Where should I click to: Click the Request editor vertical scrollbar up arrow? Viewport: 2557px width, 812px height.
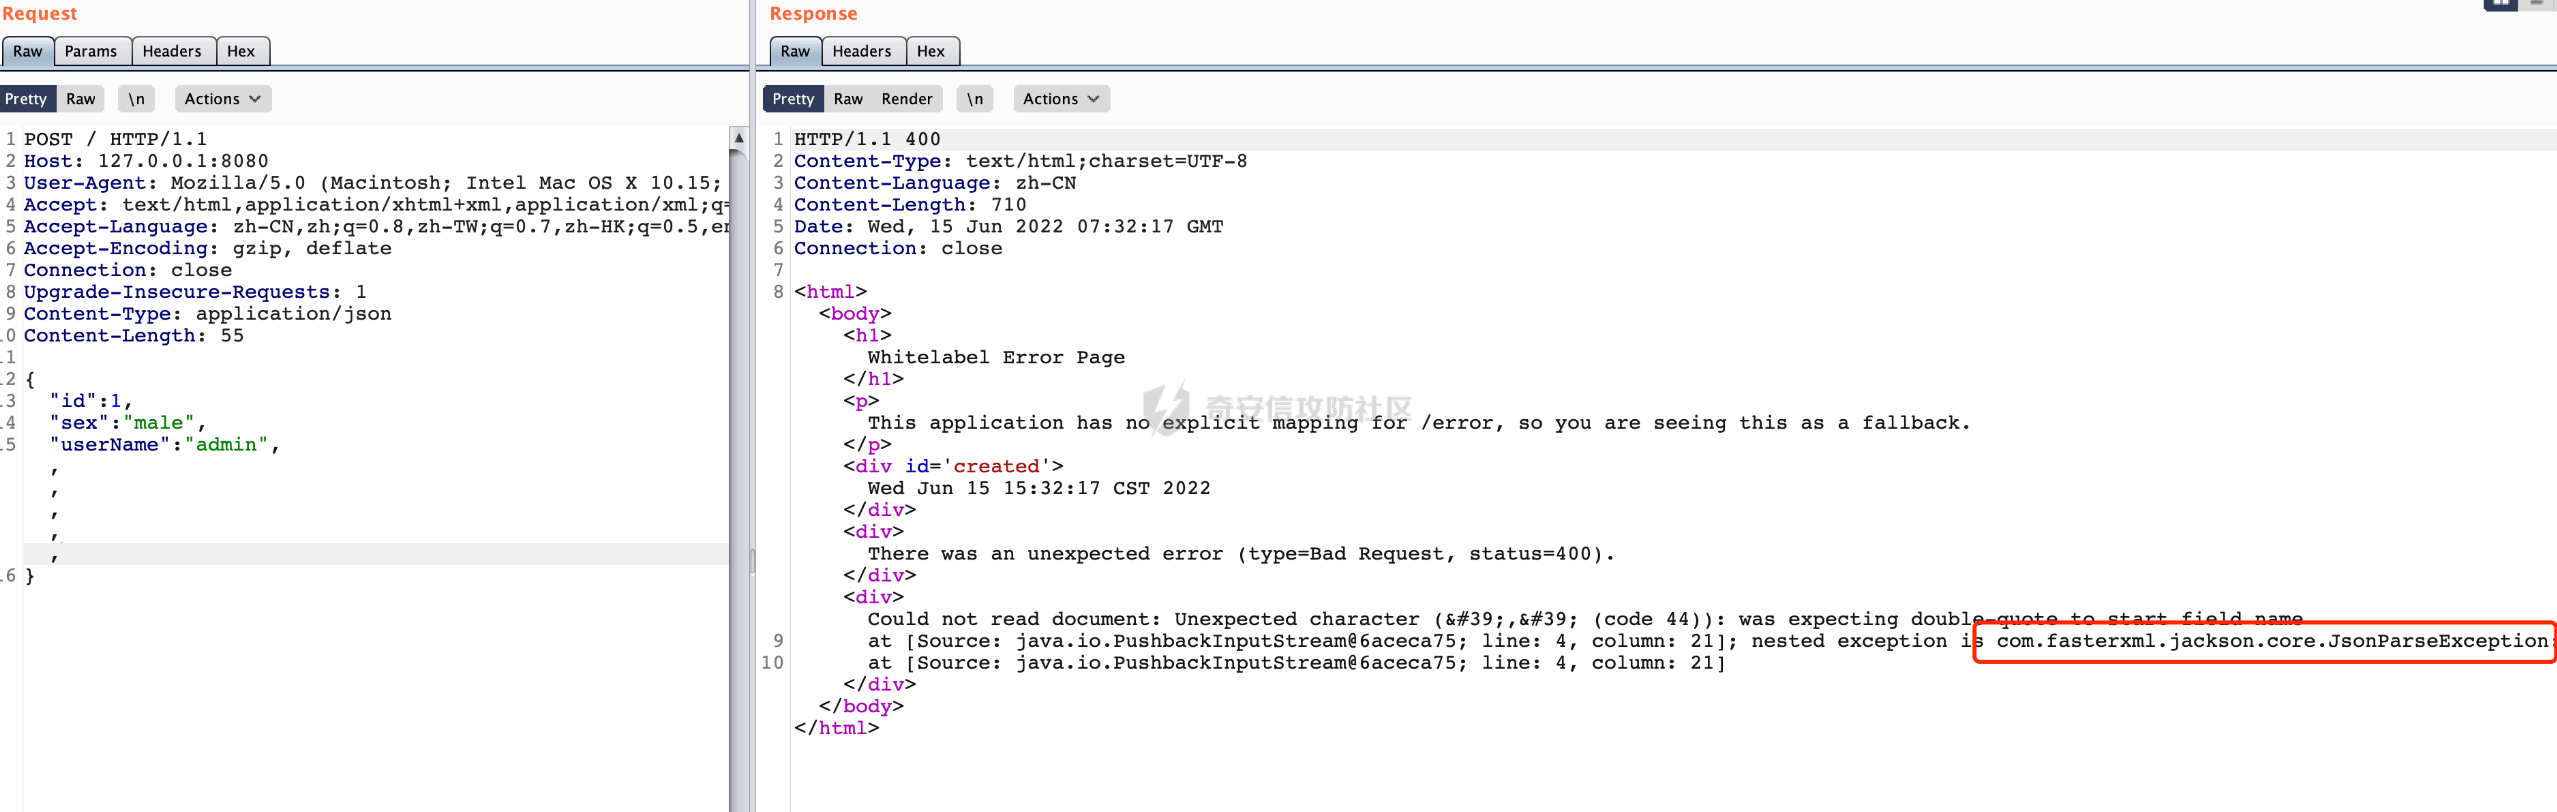coord(738,137)
